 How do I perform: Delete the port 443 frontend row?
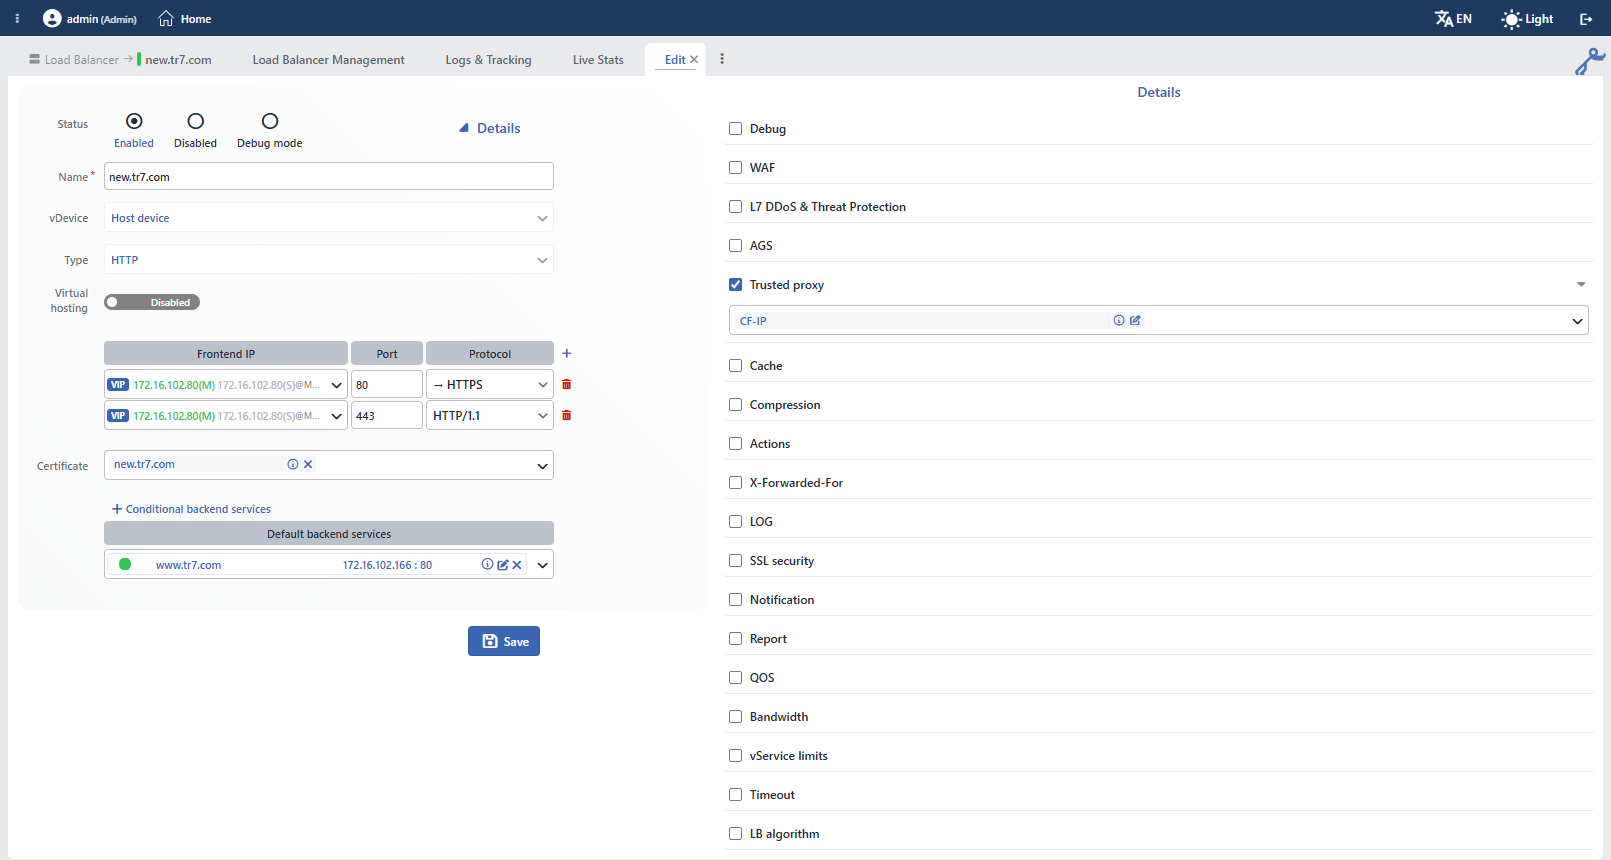click(567, 415)
